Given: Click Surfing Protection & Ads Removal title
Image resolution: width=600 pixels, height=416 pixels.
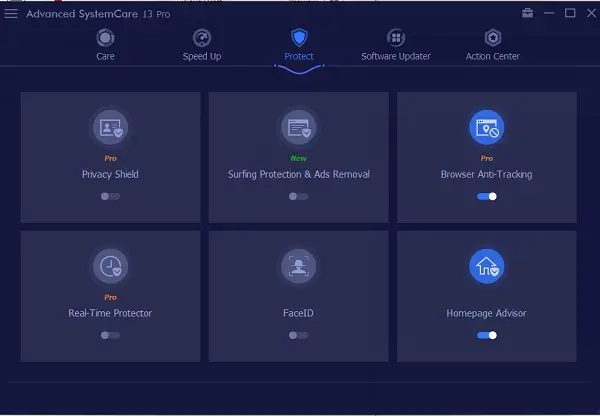Looking at the screenshot, I should coord(299,175).
